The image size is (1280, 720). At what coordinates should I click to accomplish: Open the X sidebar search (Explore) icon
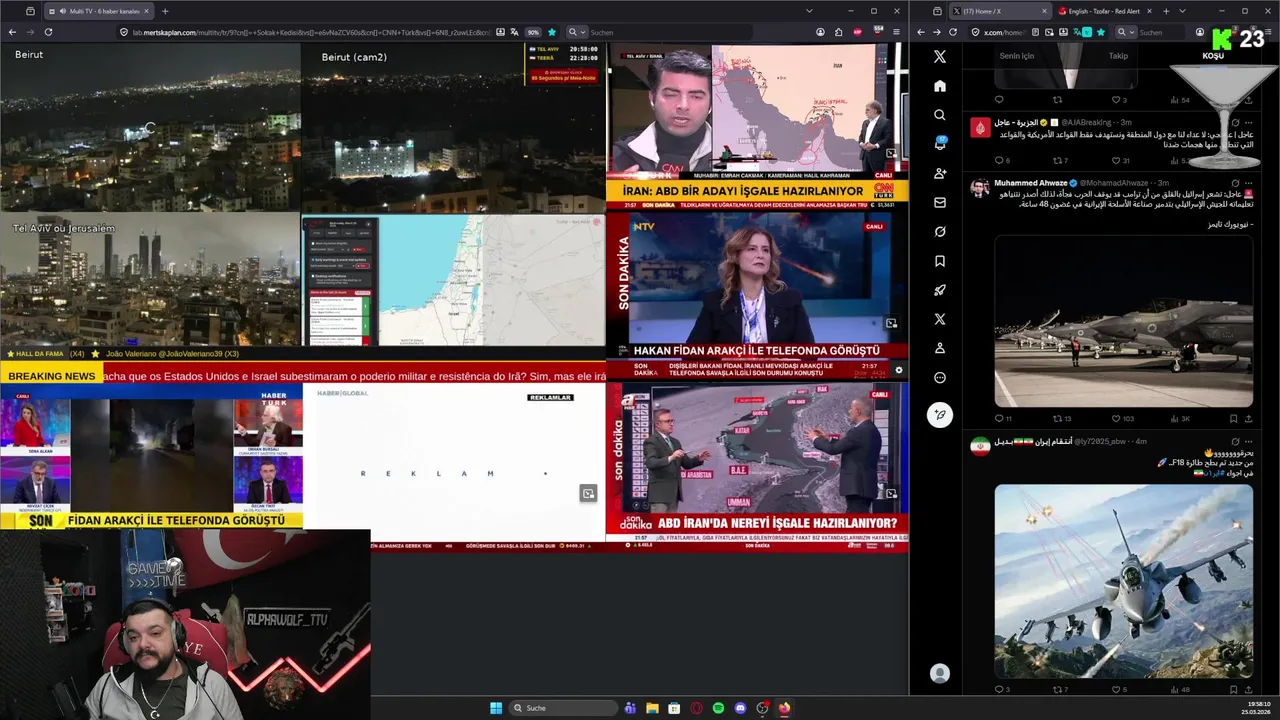click(x=939, y=115)
